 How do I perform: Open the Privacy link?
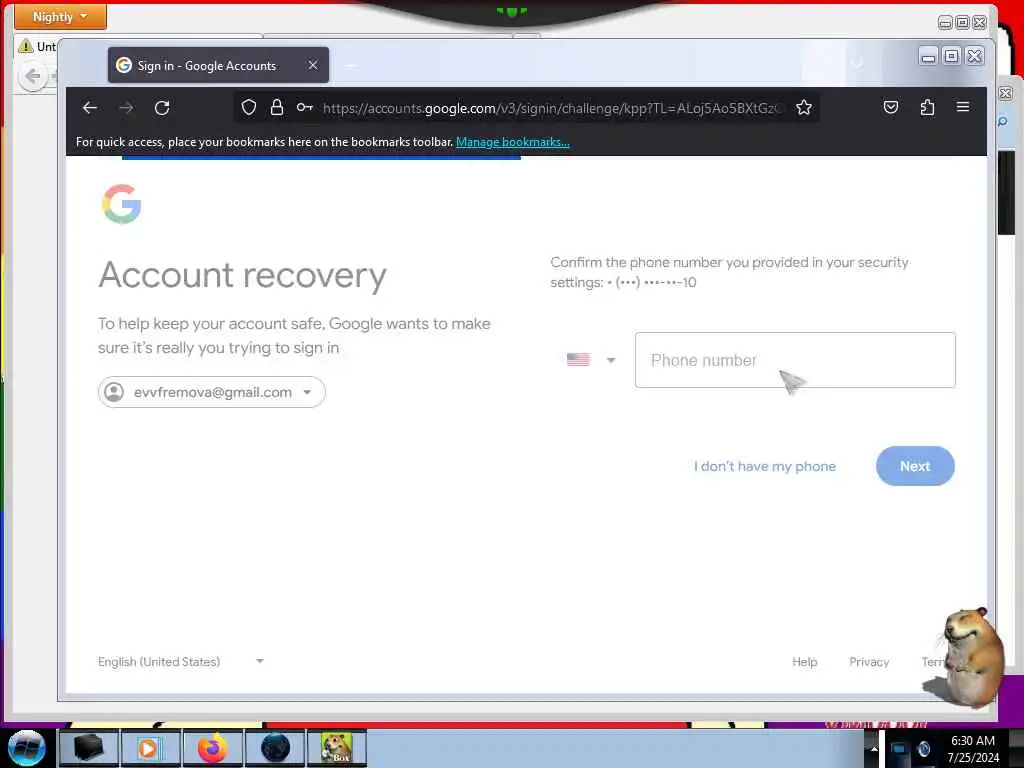point(869,662)
